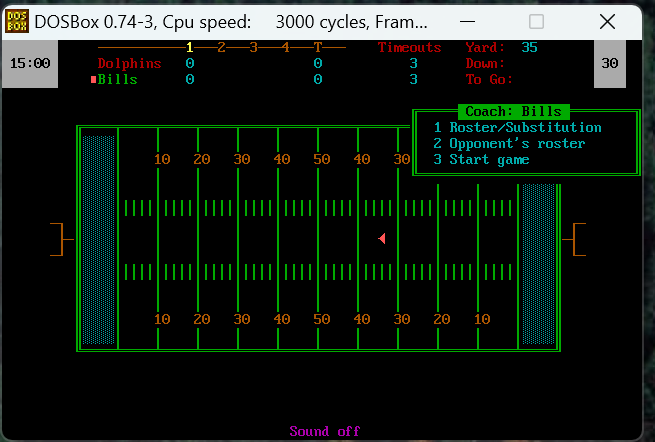Click the Bills team name
The height and width of the screenshot is (442, 655).
tap(117, 80)
